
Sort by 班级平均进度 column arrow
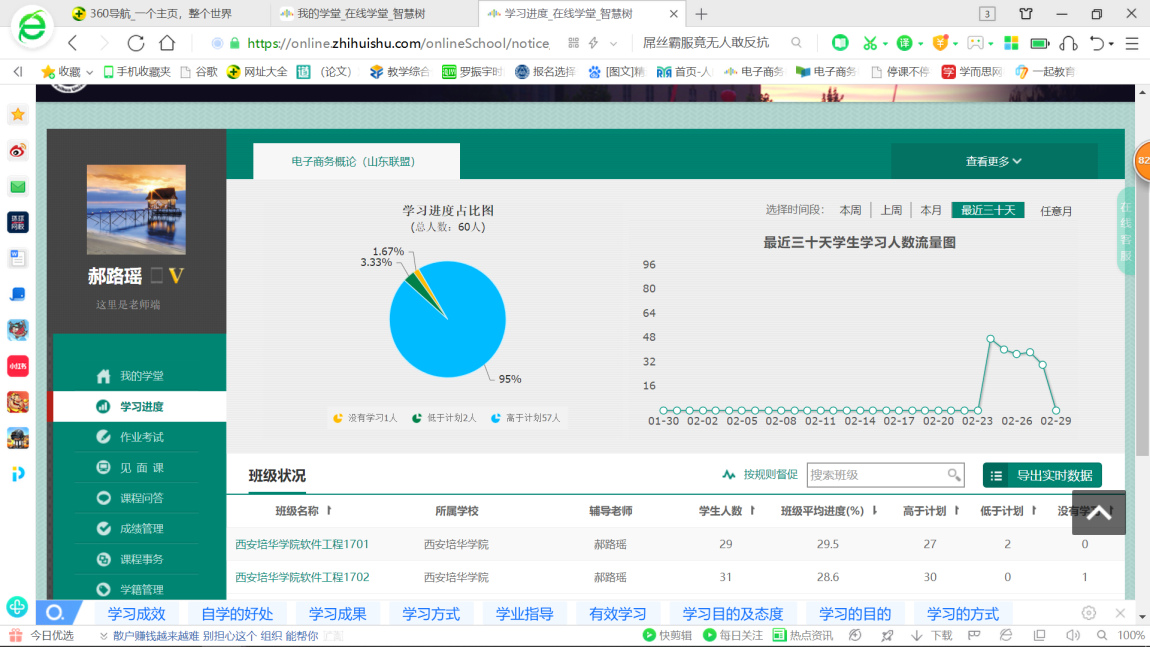pos(874,510)
